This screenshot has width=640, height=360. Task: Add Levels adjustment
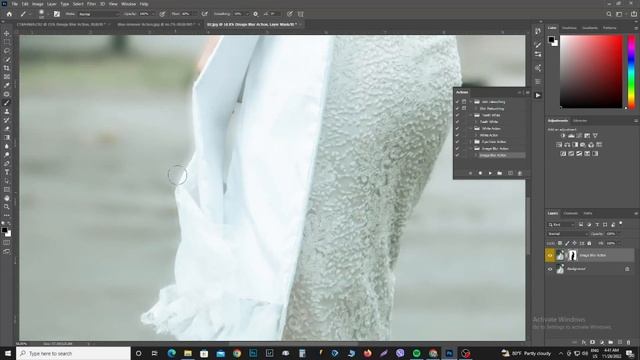571,136
